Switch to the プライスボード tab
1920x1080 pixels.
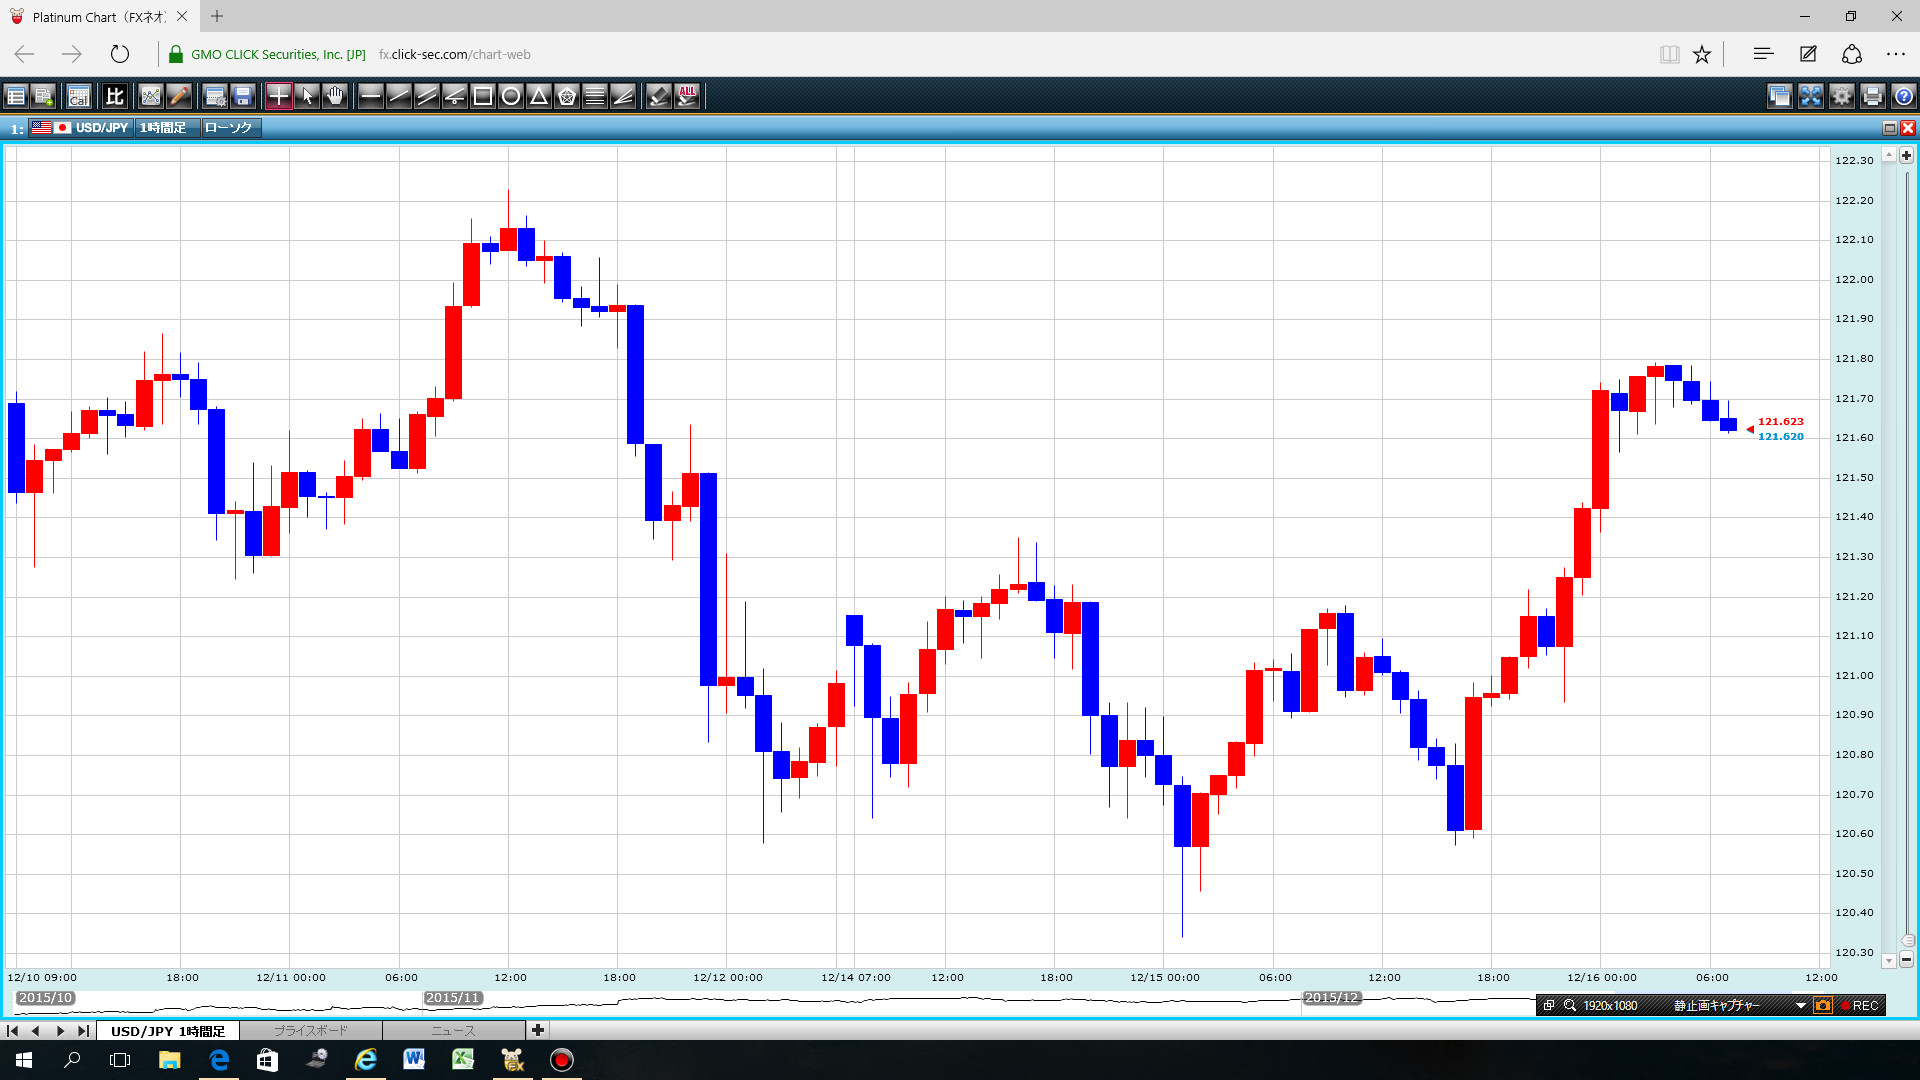pos(311,1030)
